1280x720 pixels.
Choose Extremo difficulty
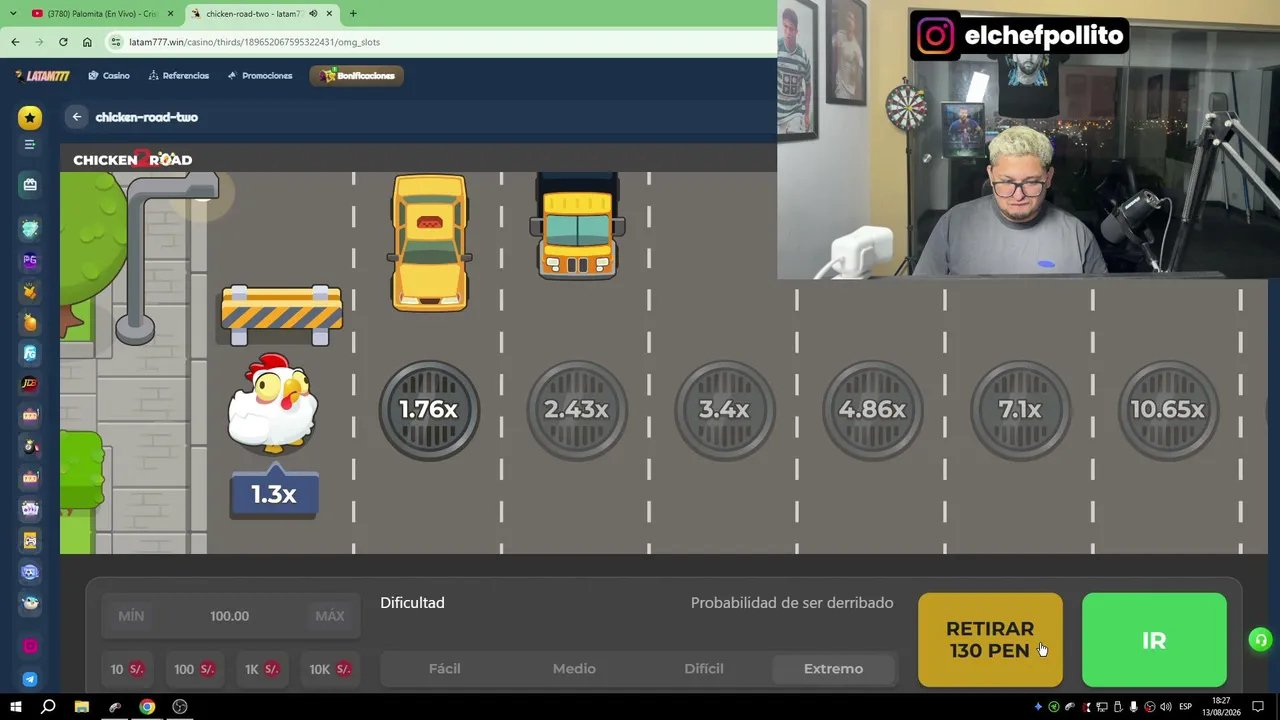(833, 669)
